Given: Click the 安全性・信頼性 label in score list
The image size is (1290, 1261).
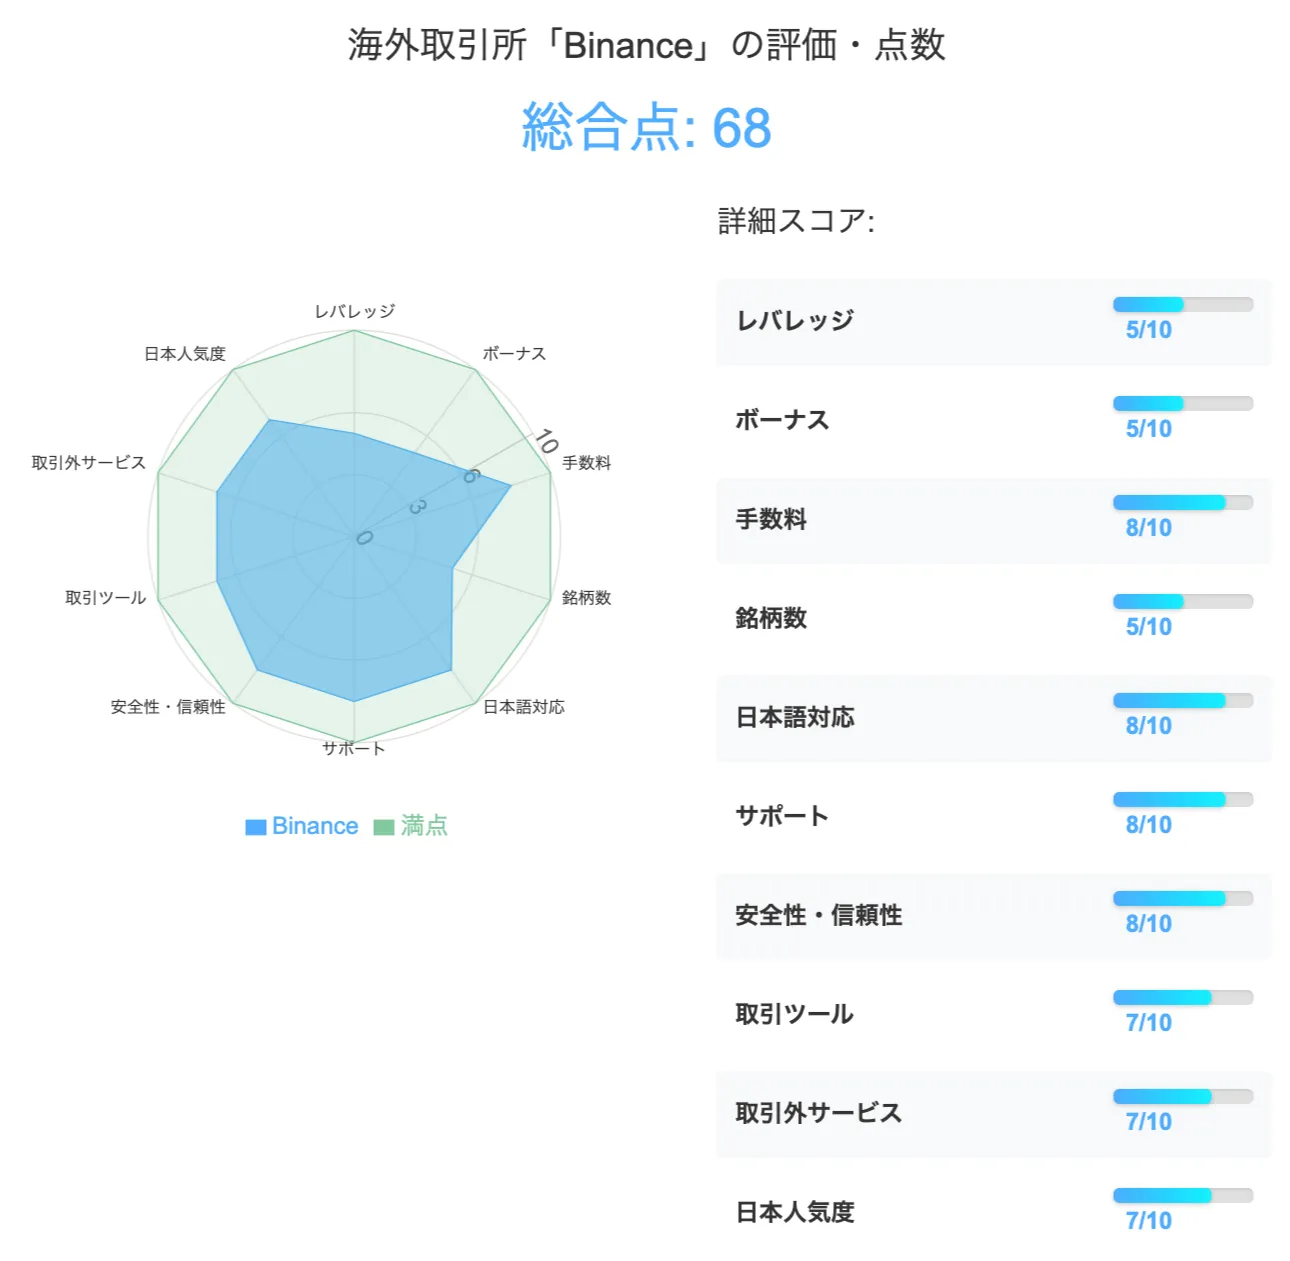Looking at the screenshot, I should [x=819, y=915].
